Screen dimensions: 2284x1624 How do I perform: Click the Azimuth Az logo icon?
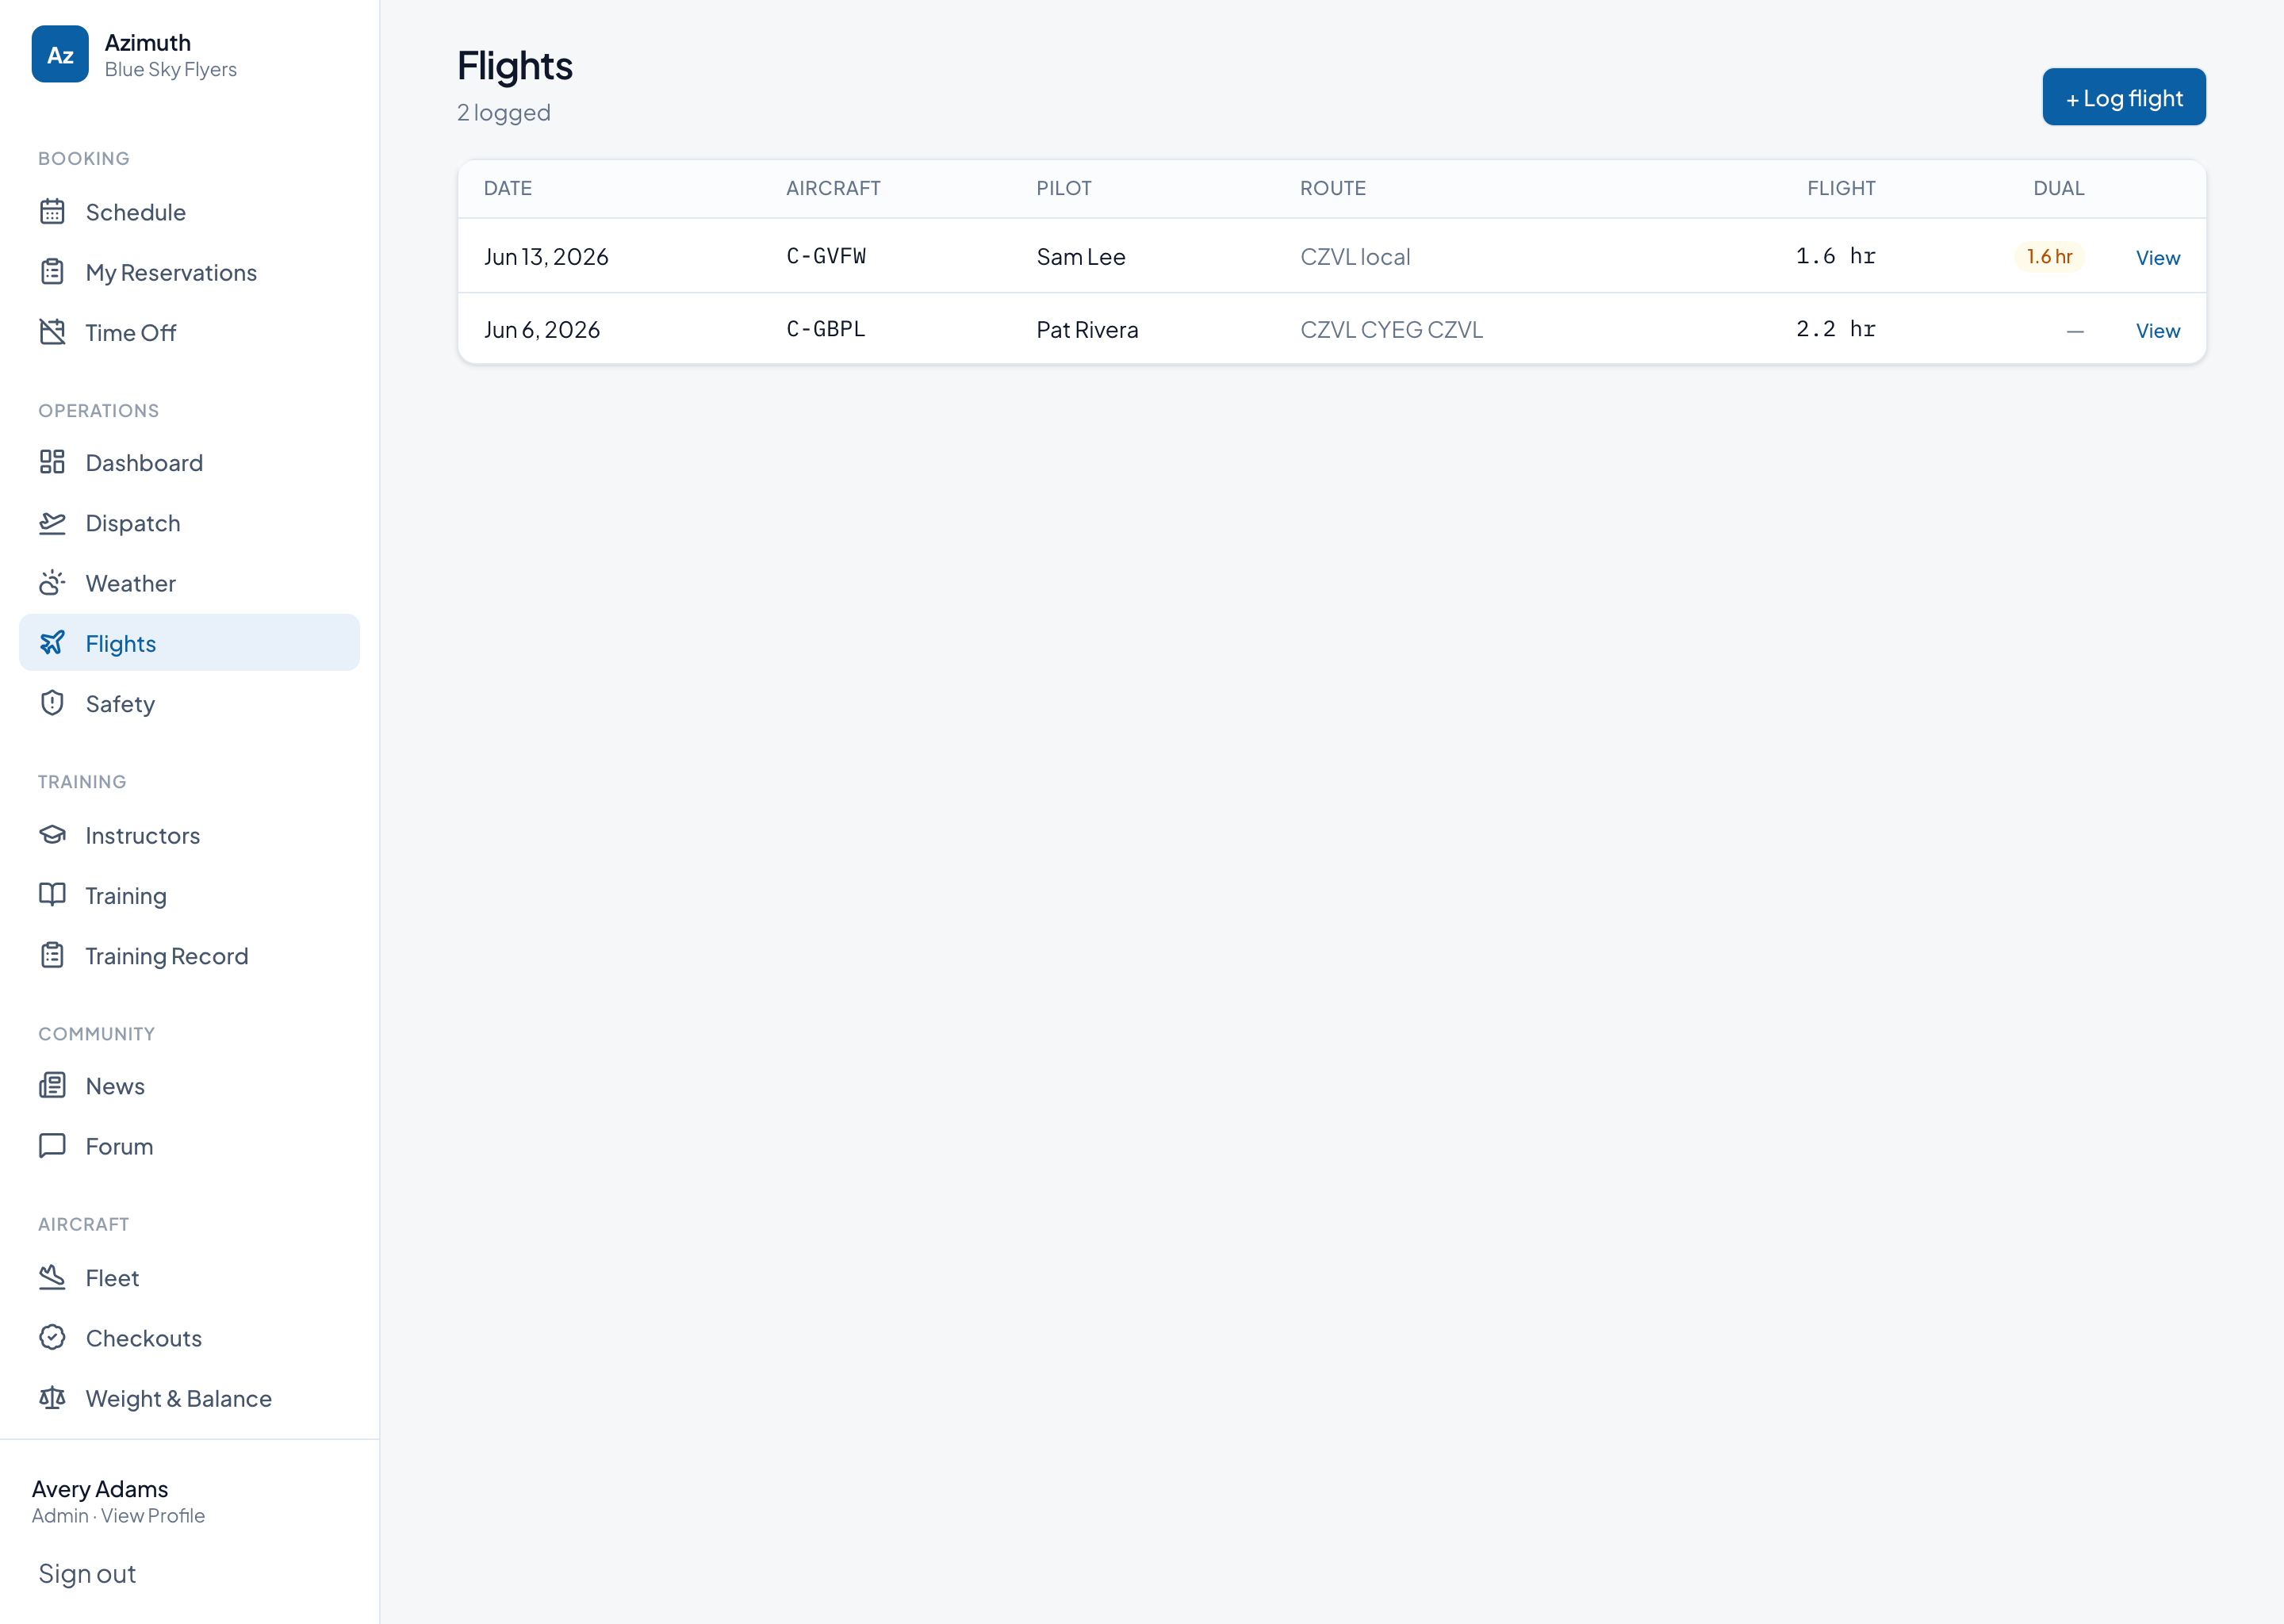tap(60, 54)
